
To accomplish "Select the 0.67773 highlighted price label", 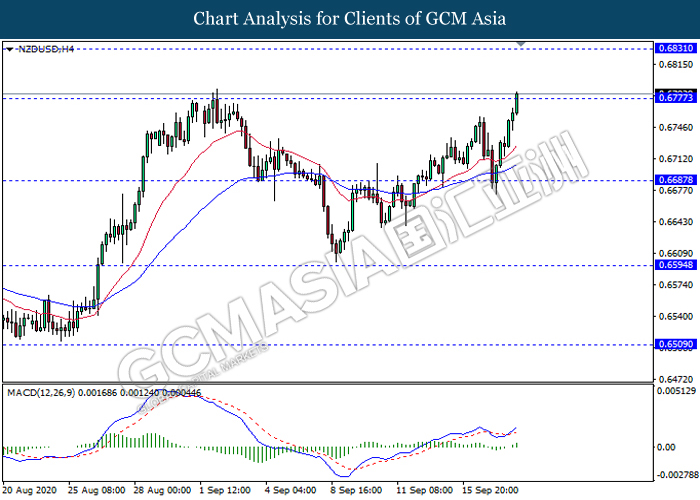I will pos(676,98).
